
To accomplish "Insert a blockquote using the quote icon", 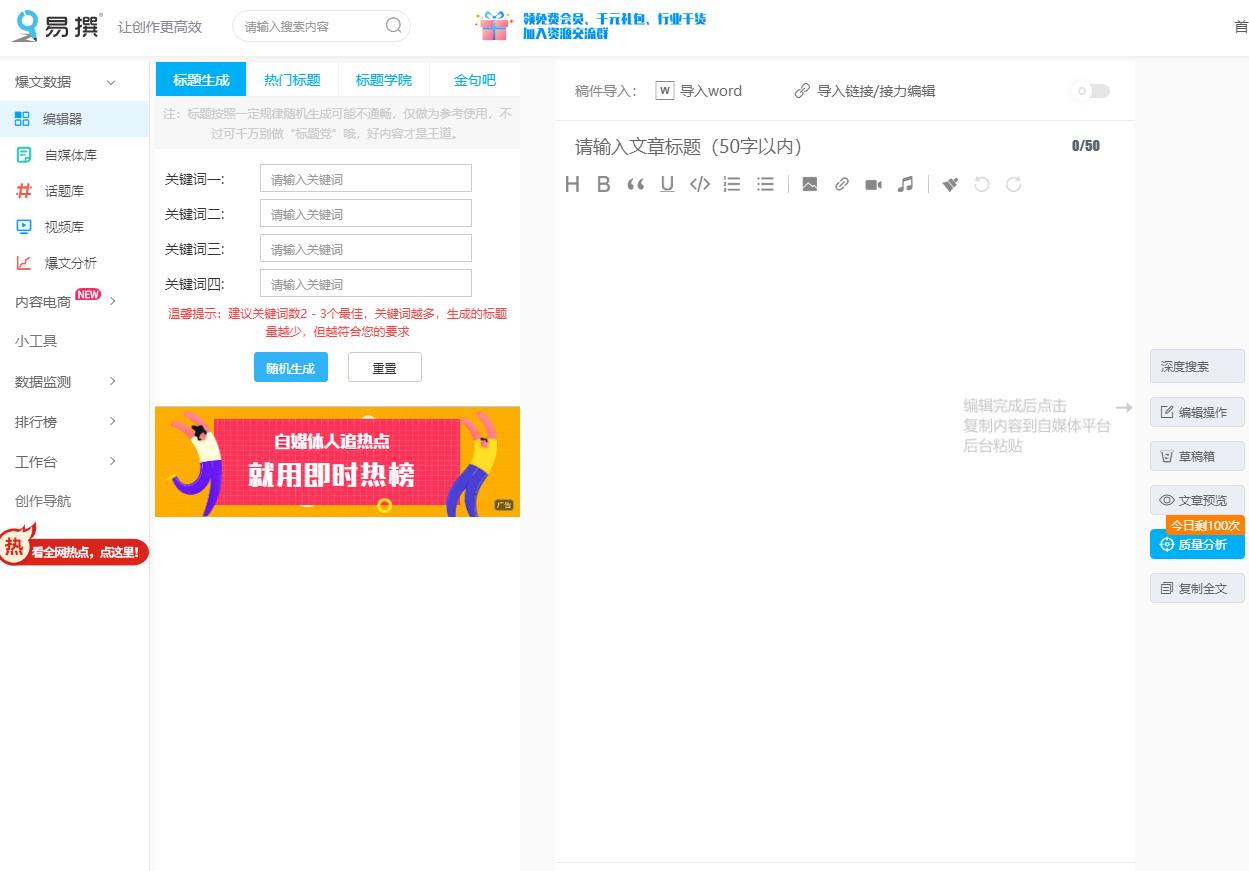I will pyautogui.click(x=635, y=184).
